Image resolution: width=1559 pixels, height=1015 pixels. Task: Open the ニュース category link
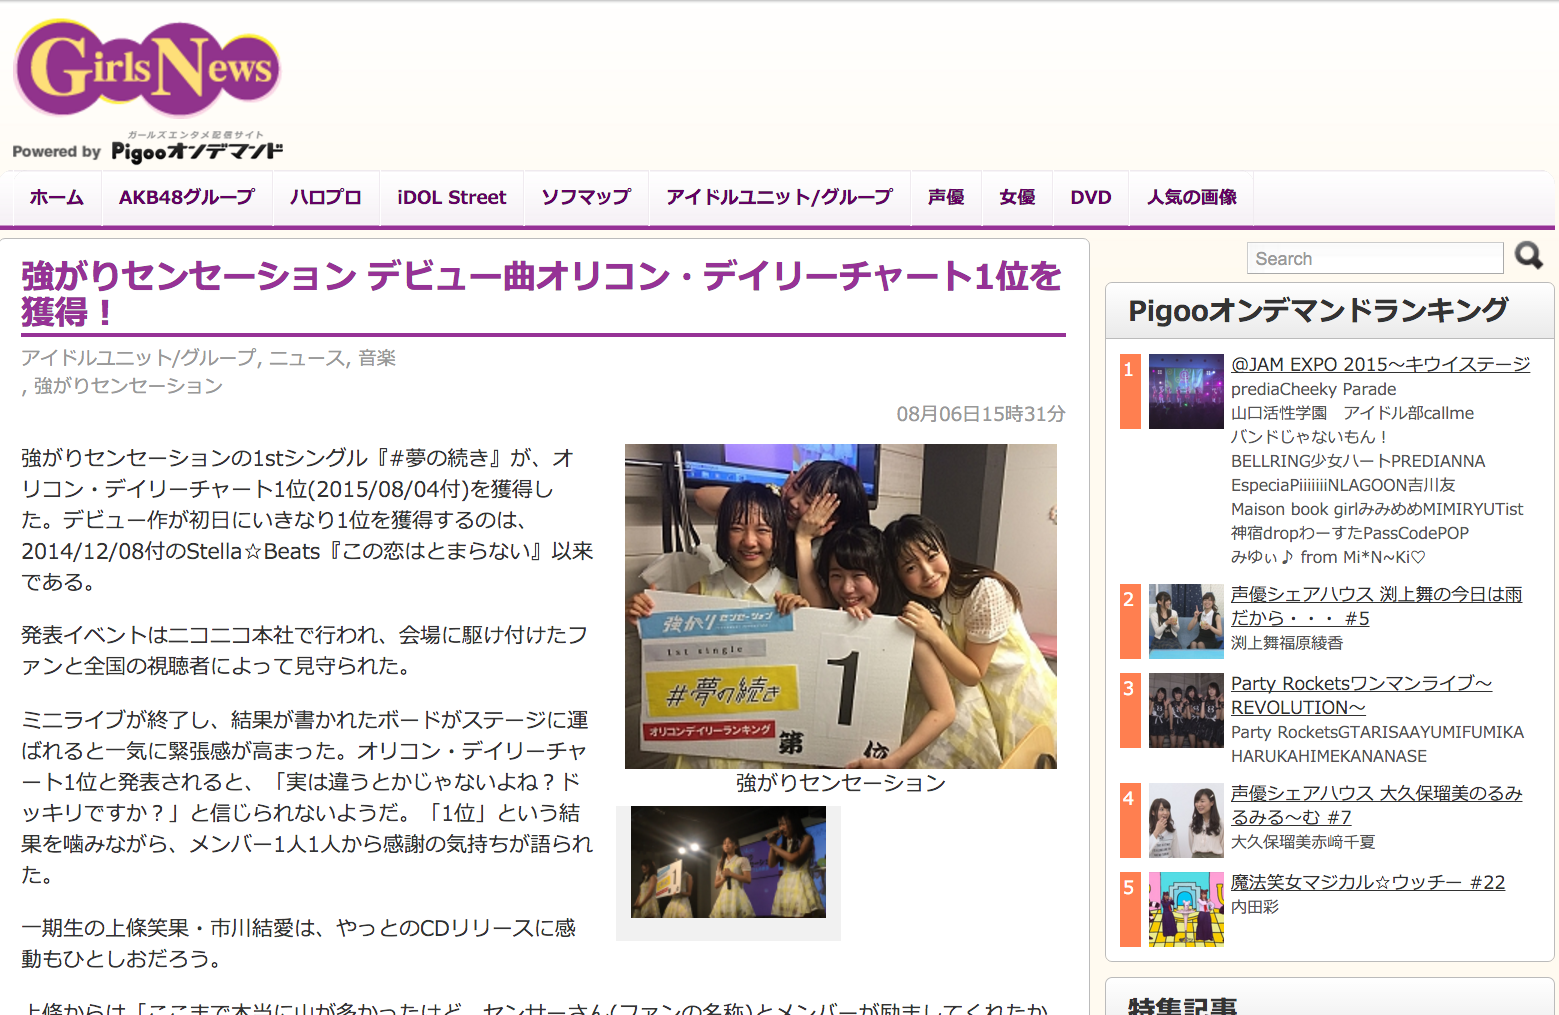point(307,358)
